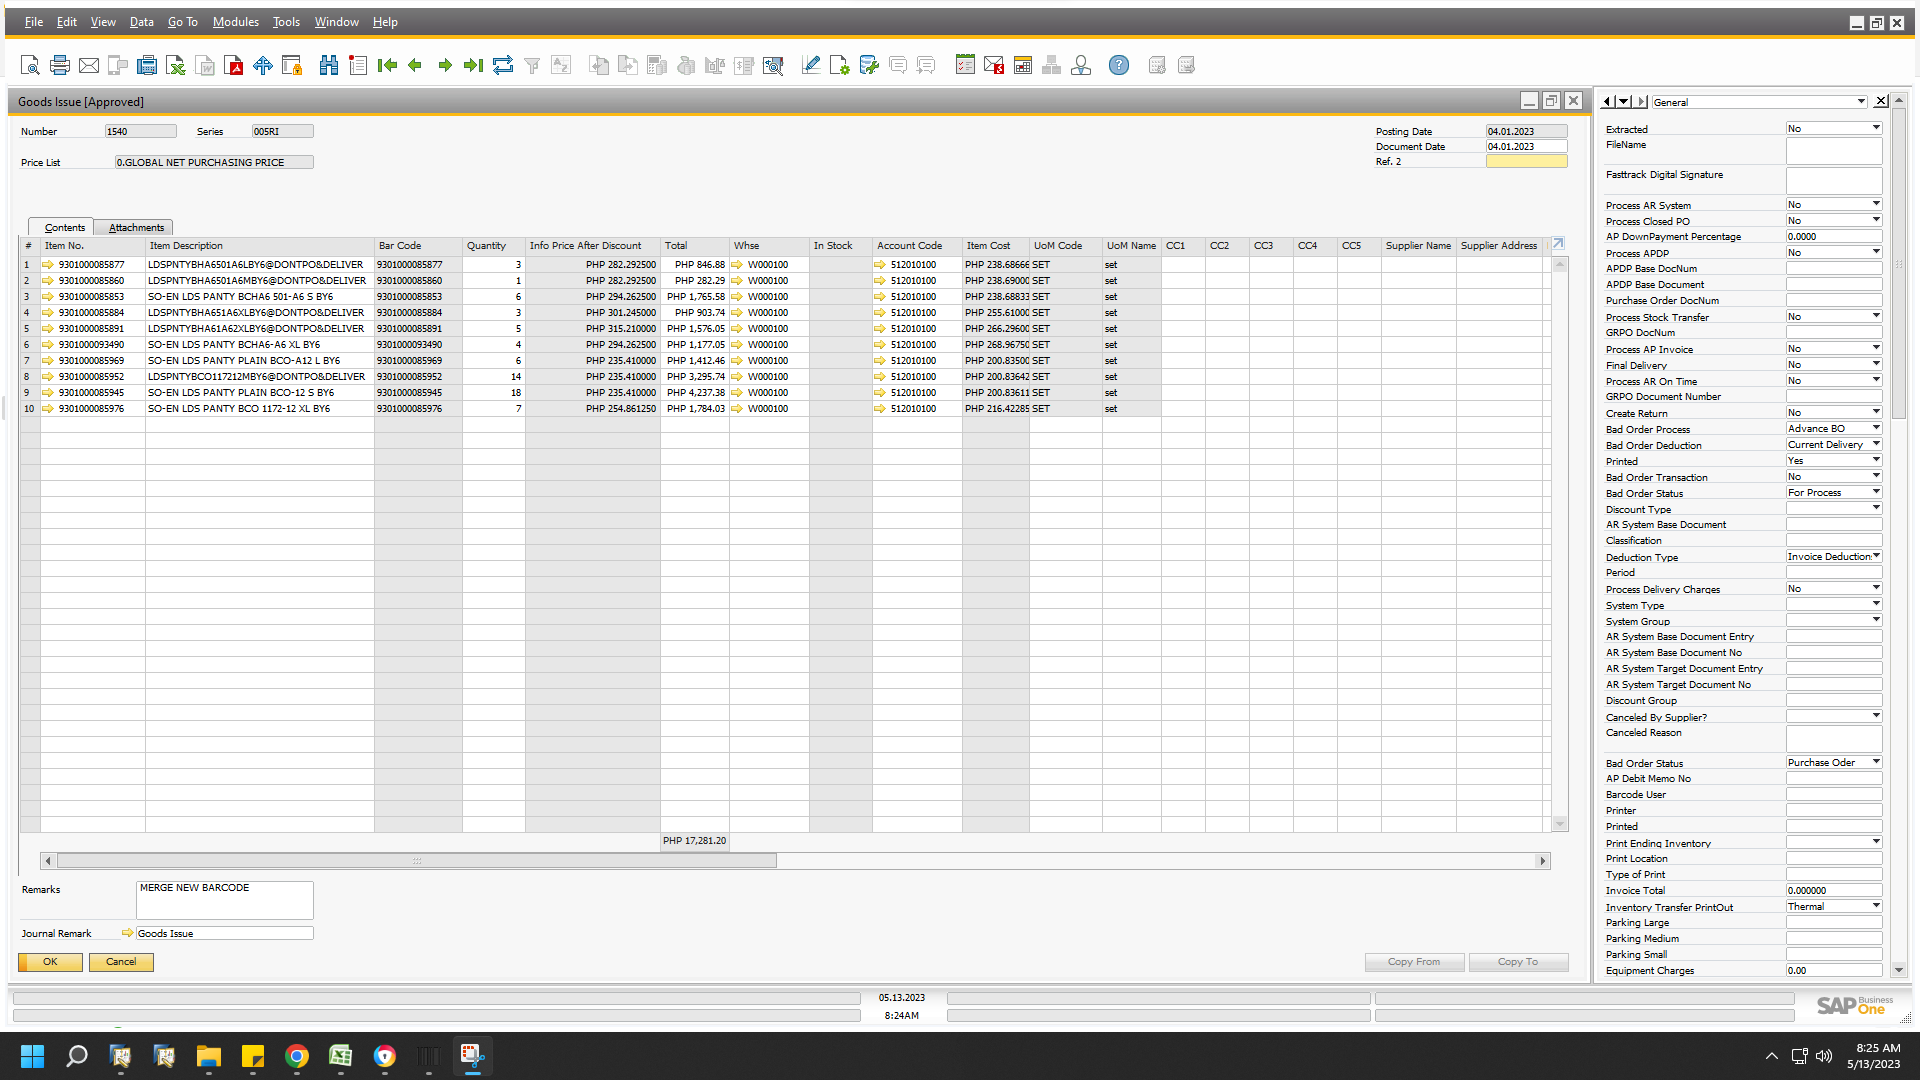This screenshot has height=1080, width=1920.
Task: Open the General category dropdown
Action: coord(1861,102)
